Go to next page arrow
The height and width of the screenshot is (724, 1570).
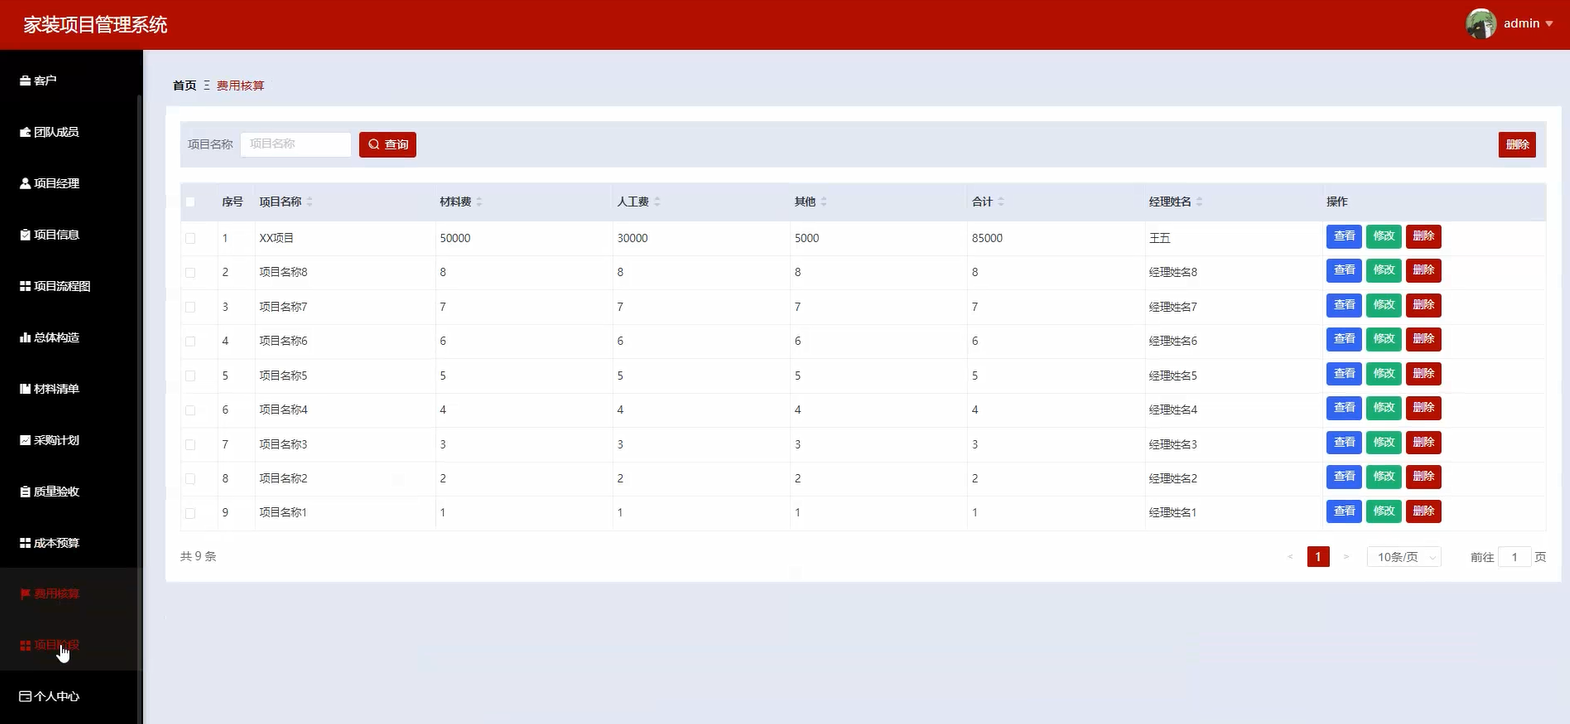[x=1346, y=557]
